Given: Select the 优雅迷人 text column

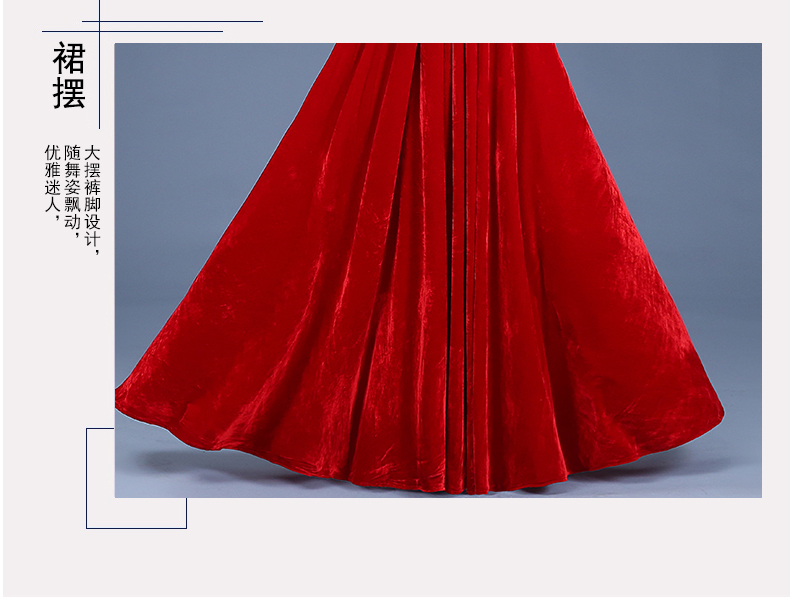Looking at the screenshot, I should click(x=51, y=182).
